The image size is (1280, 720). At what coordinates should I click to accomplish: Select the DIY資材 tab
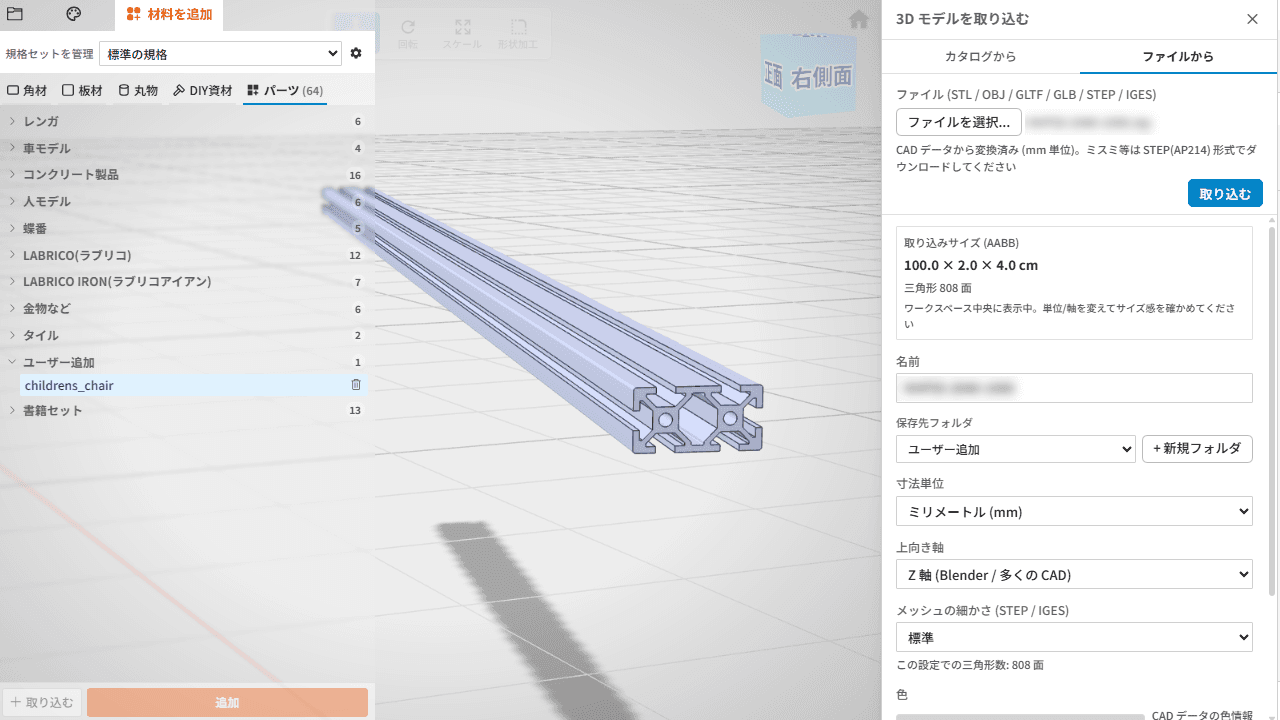pos(203,91)
